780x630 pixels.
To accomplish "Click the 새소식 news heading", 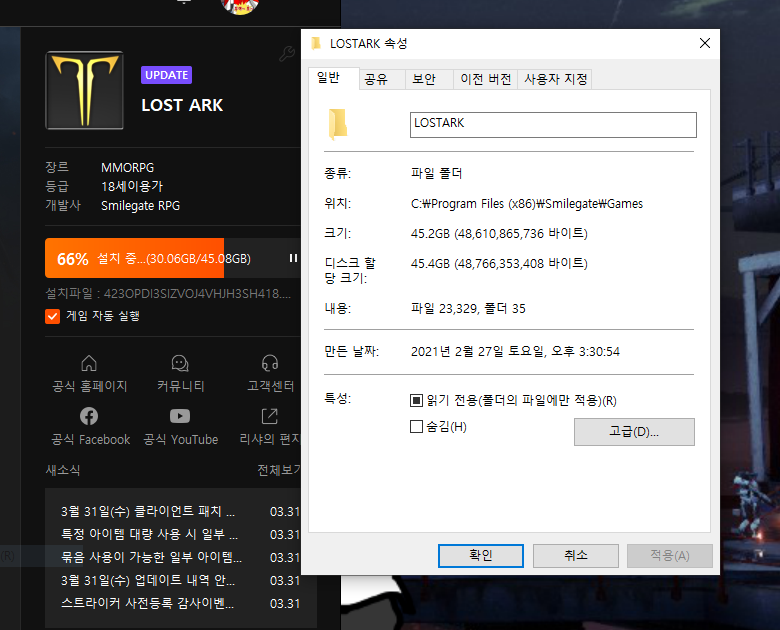I will (x=63, y=470).
